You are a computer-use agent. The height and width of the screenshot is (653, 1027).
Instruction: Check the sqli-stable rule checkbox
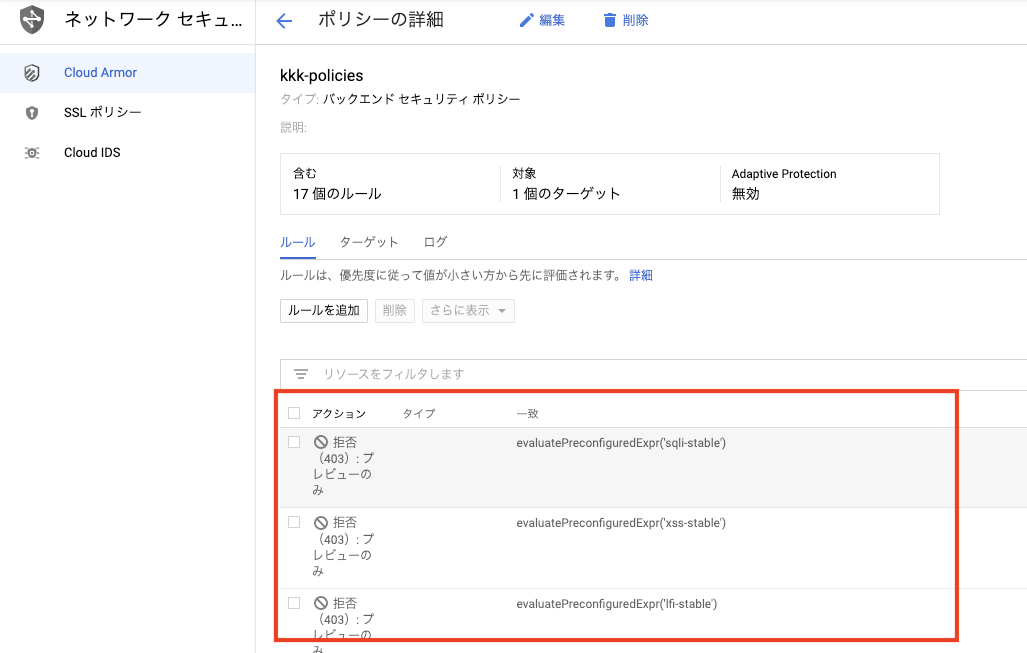pos(294,442)
